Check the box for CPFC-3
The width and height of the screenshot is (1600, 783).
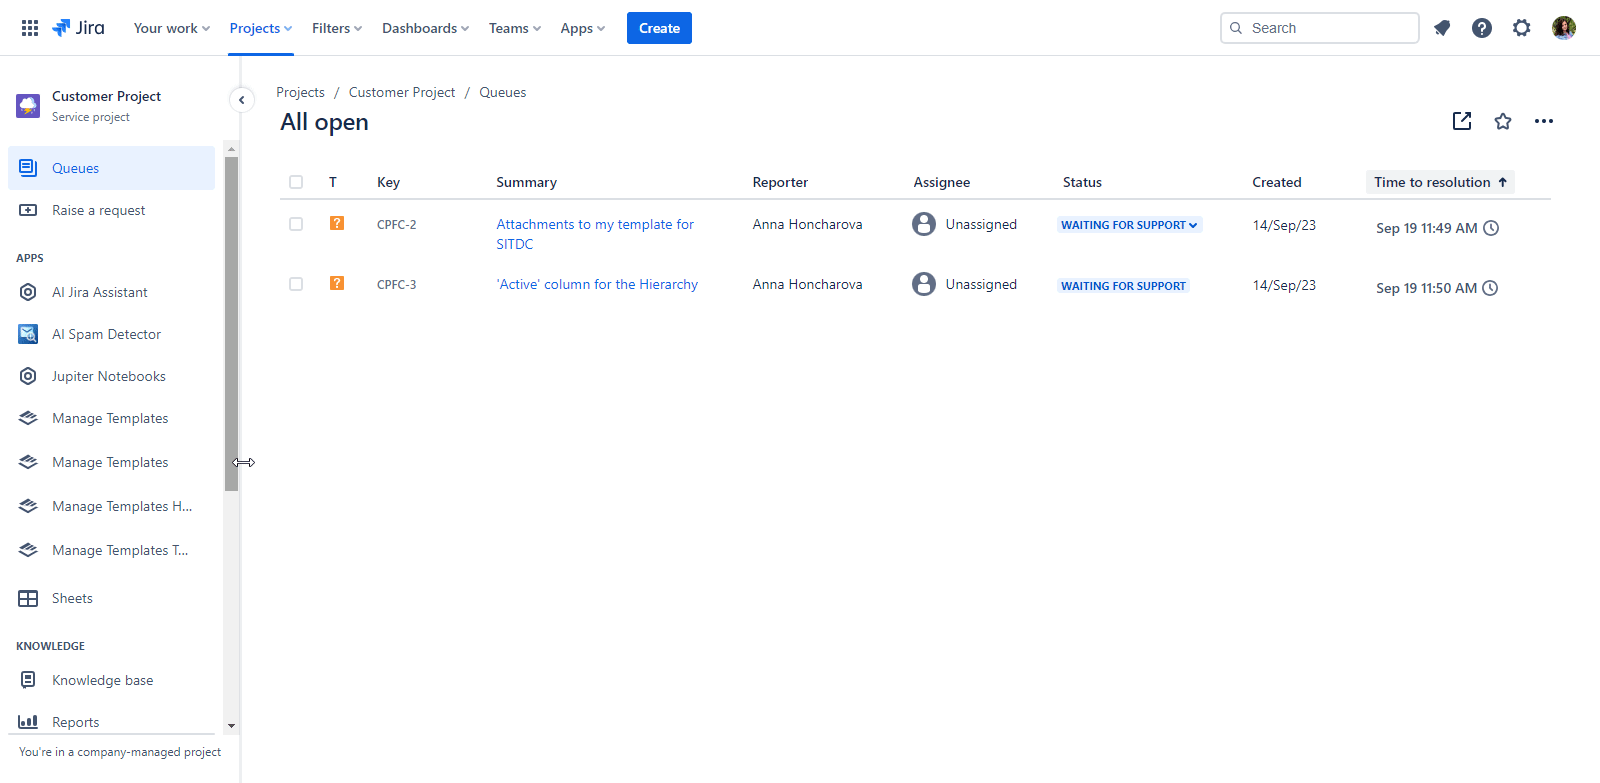pyautogui.click(x=296, y=284)
